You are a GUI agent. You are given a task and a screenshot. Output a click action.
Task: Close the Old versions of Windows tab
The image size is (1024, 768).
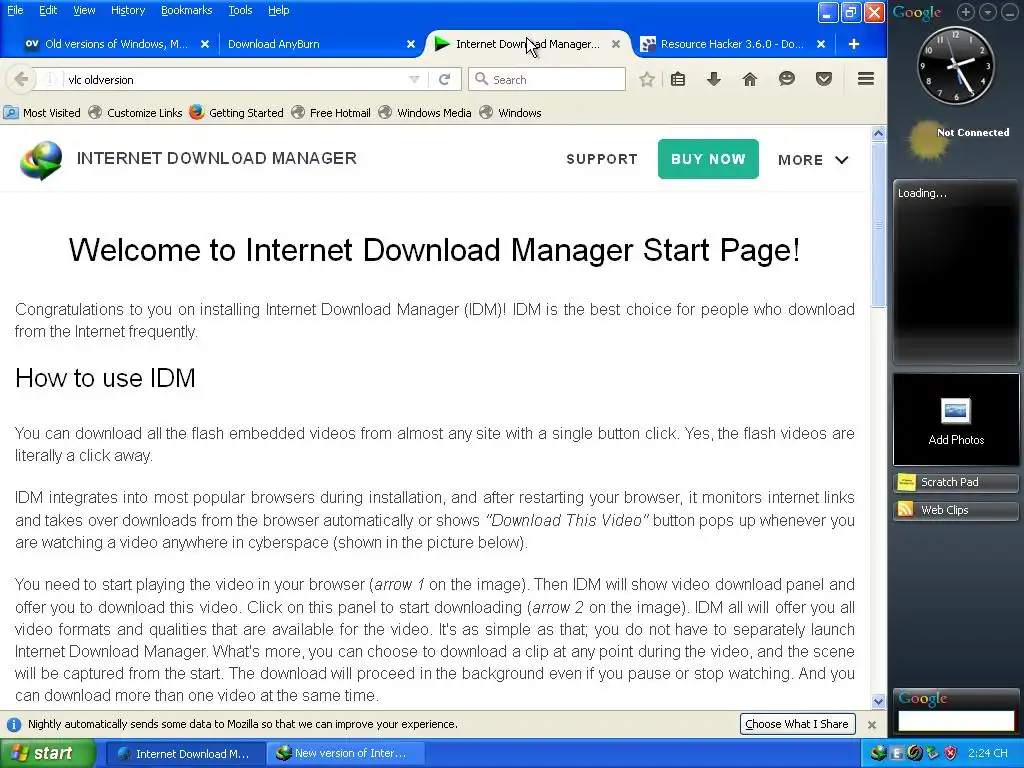coord(205,44)
